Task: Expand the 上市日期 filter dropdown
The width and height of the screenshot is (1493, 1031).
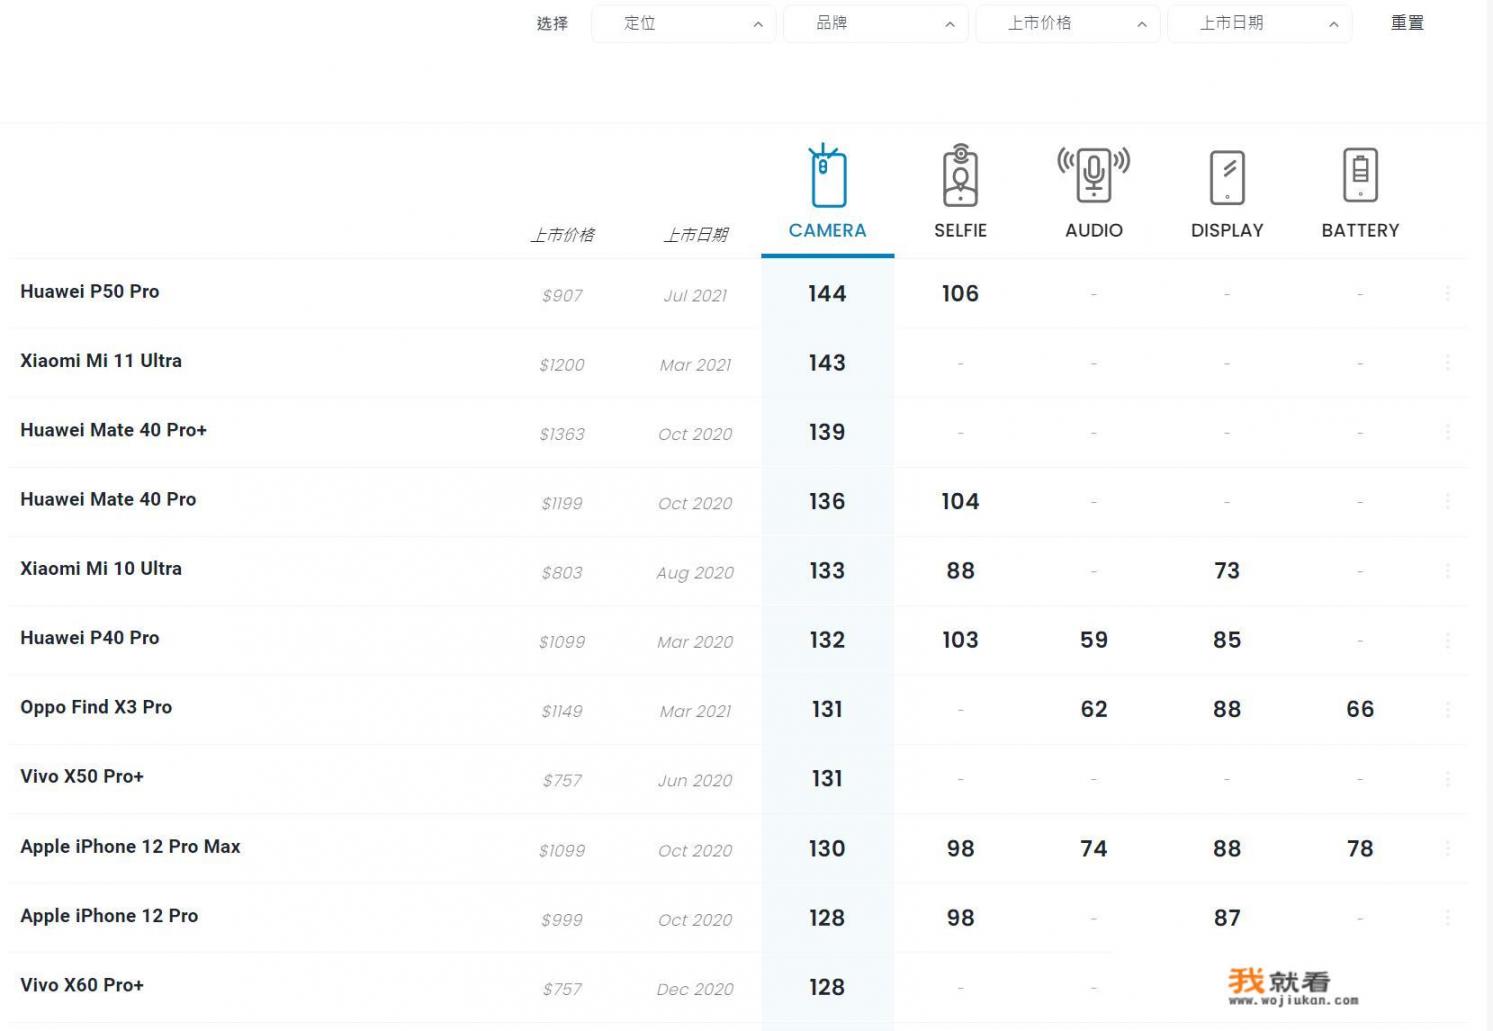Action: [1260, 23]
